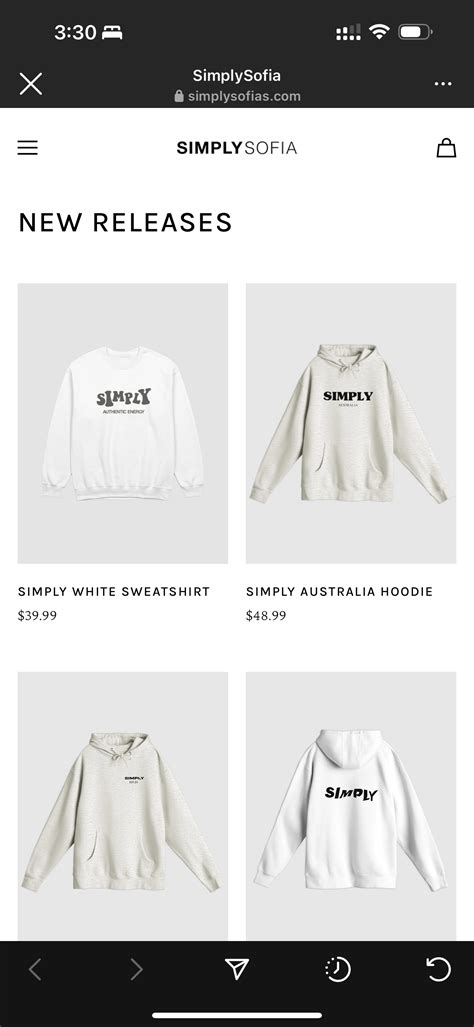Viewport: 474px width, 1027px height.
Task: Open the hamburger navigation menu
Action: pos(27,148)
